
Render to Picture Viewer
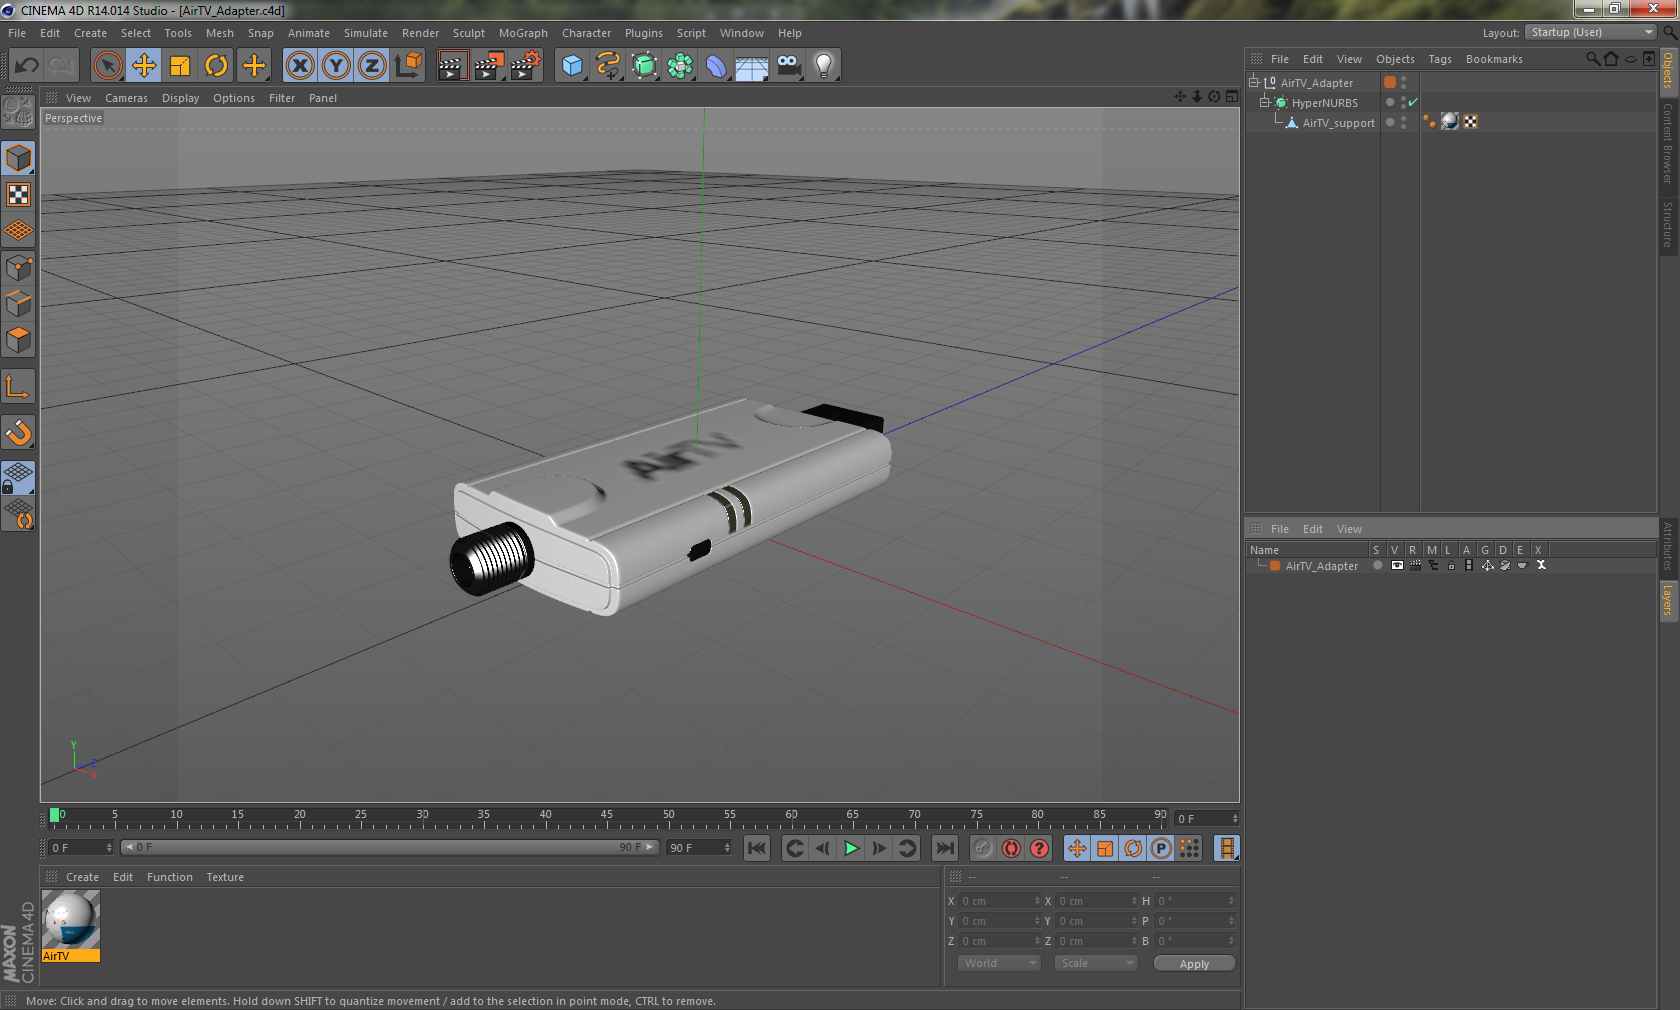coord(489,66)
